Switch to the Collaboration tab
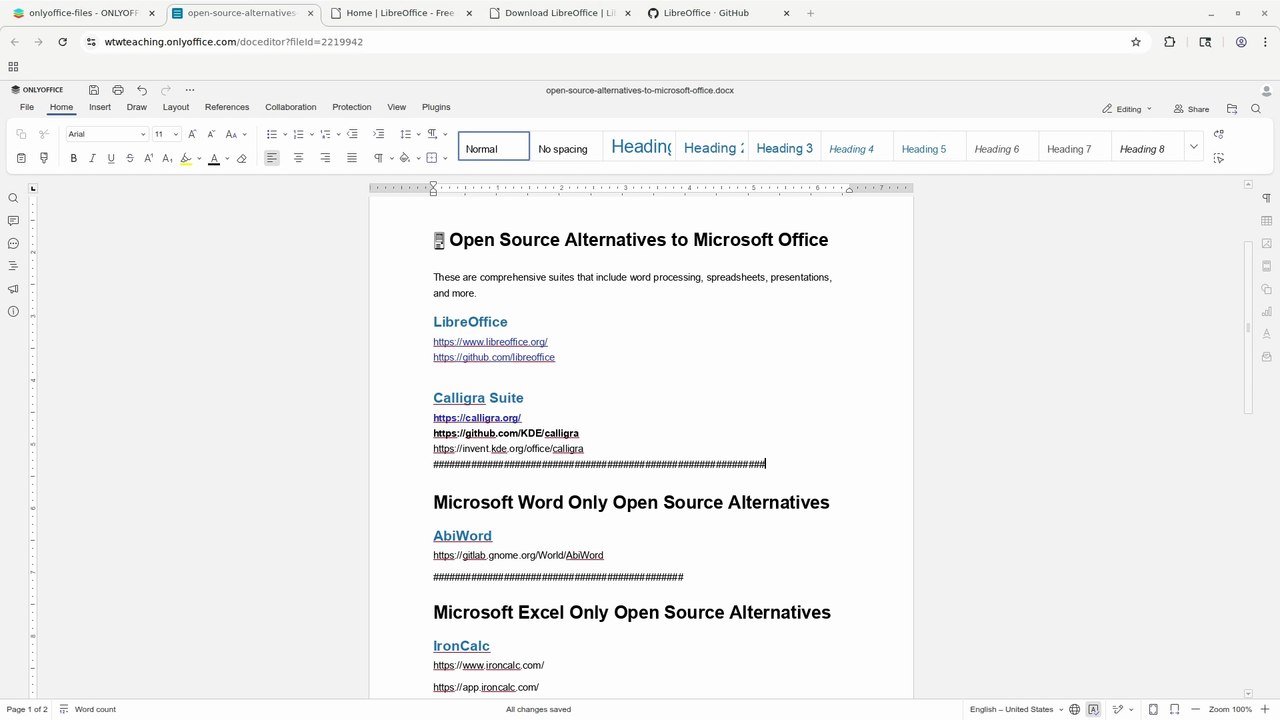This screenshot has width=1280, height=720. pyautogui.click(x=290, y=107)
